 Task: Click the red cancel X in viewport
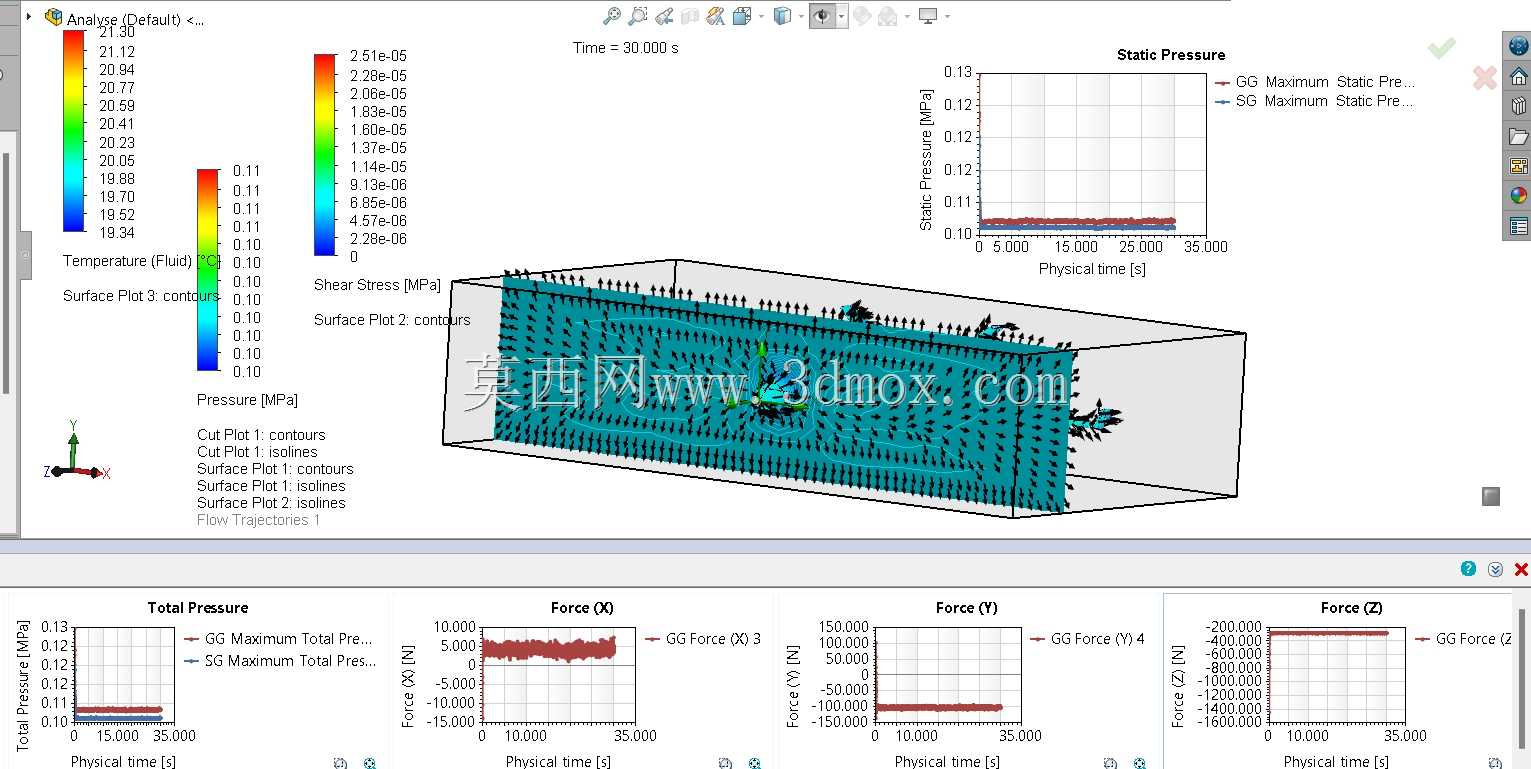[x=1485, y=77]
